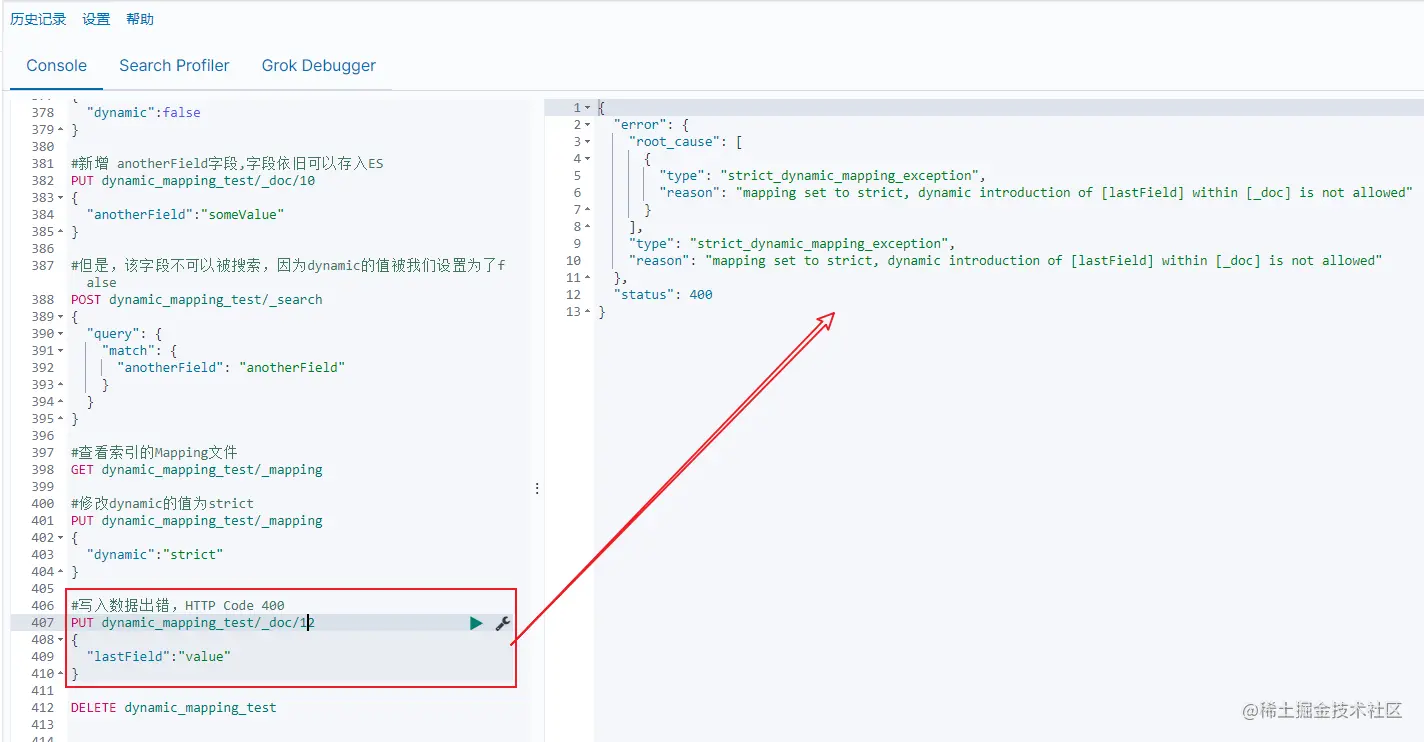Click the "dynamic":false line

pos(144,113)
